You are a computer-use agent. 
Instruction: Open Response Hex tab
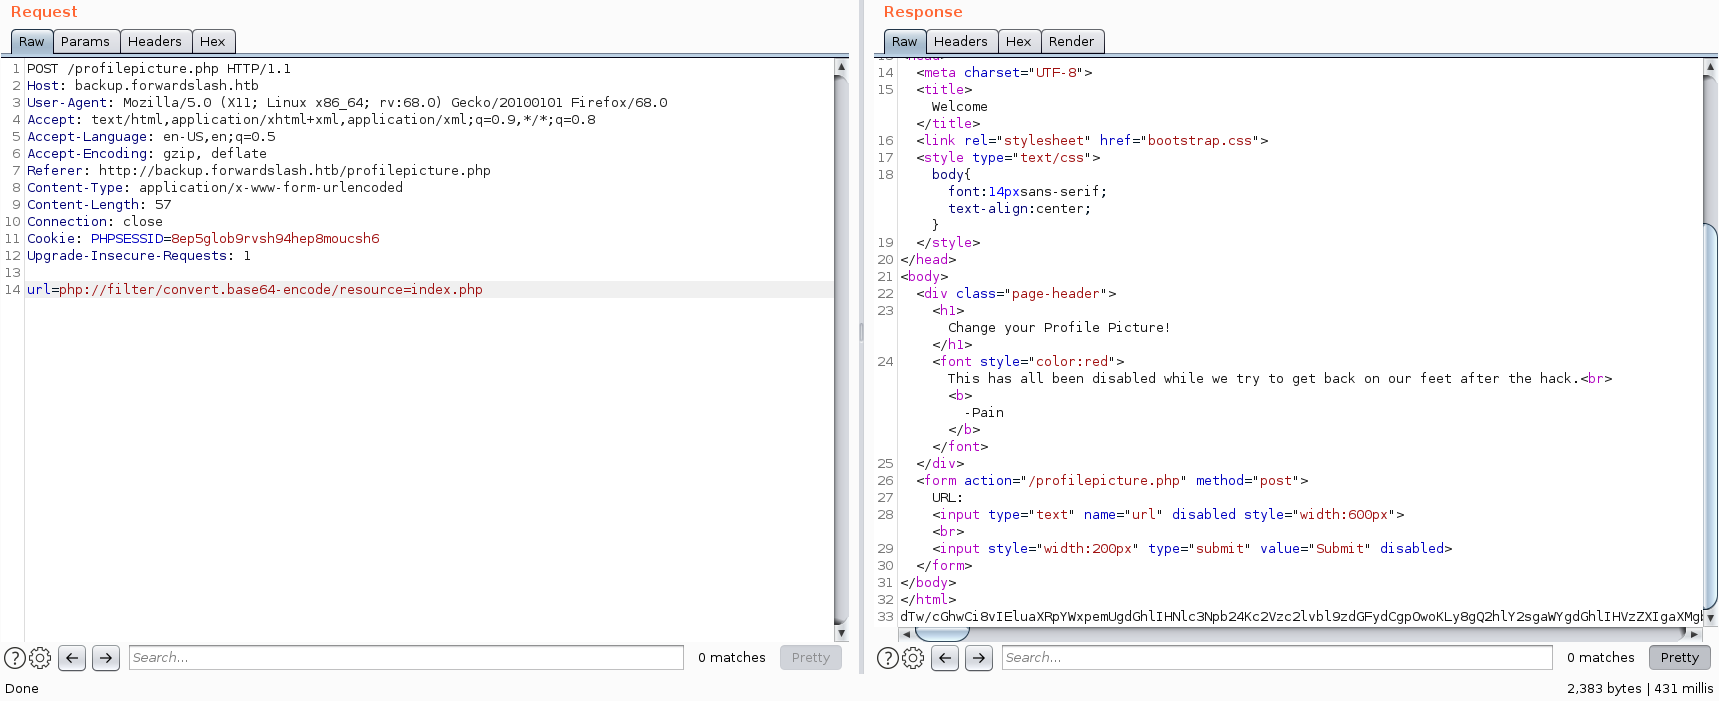[1019, 42]
